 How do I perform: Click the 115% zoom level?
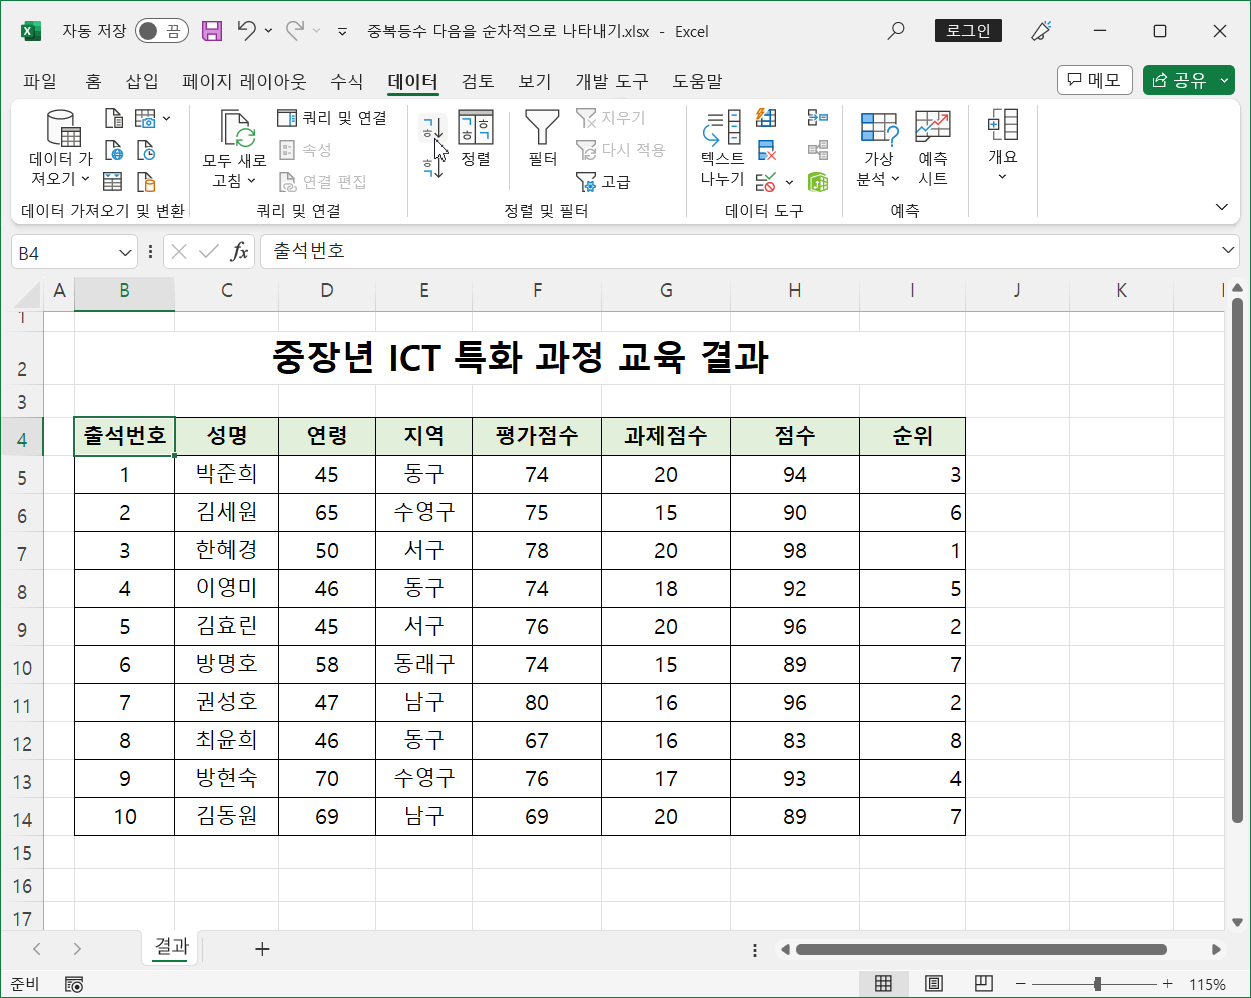coord(1207,984)
